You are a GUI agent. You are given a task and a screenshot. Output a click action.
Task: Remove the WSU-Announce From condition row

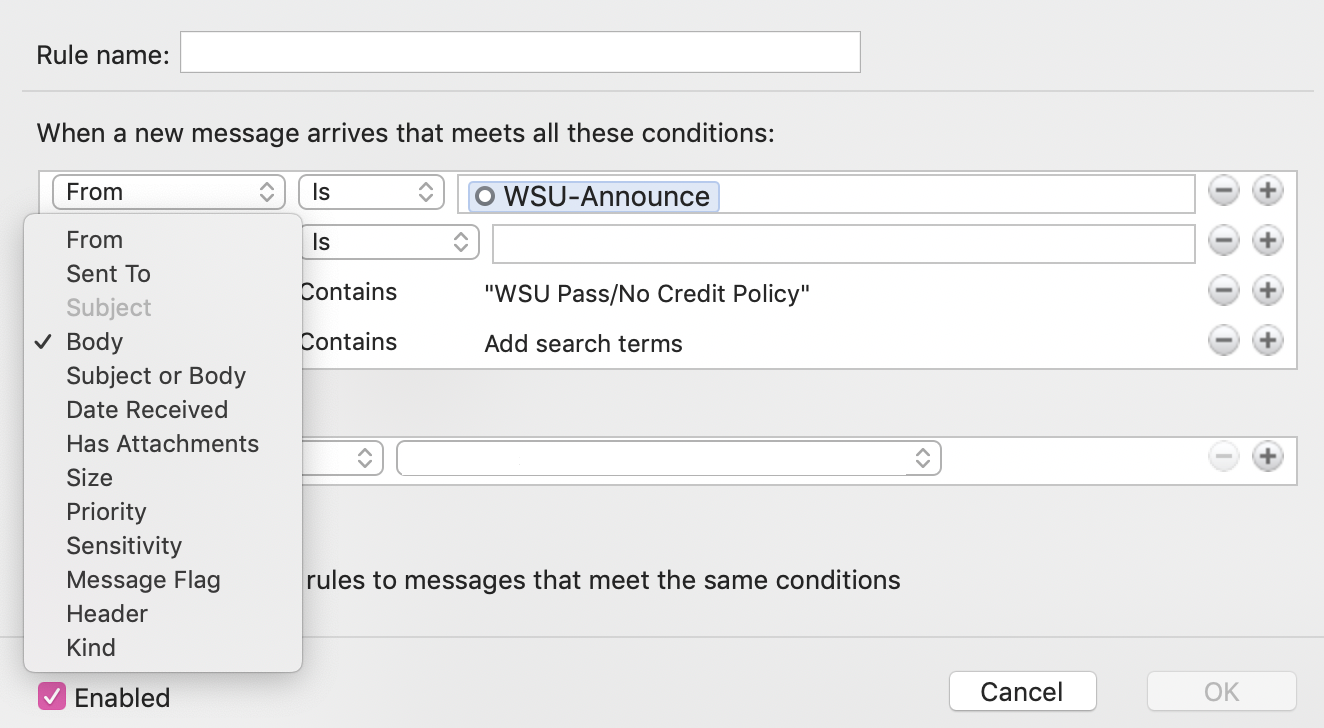[1224, 191]
